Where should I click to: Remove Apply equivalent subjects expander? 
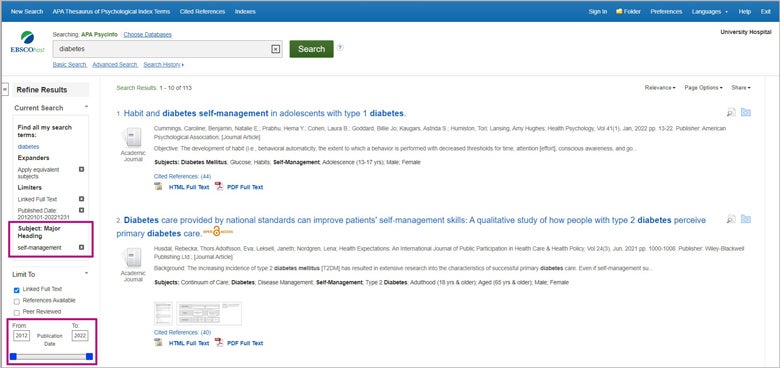pos(82,169)
